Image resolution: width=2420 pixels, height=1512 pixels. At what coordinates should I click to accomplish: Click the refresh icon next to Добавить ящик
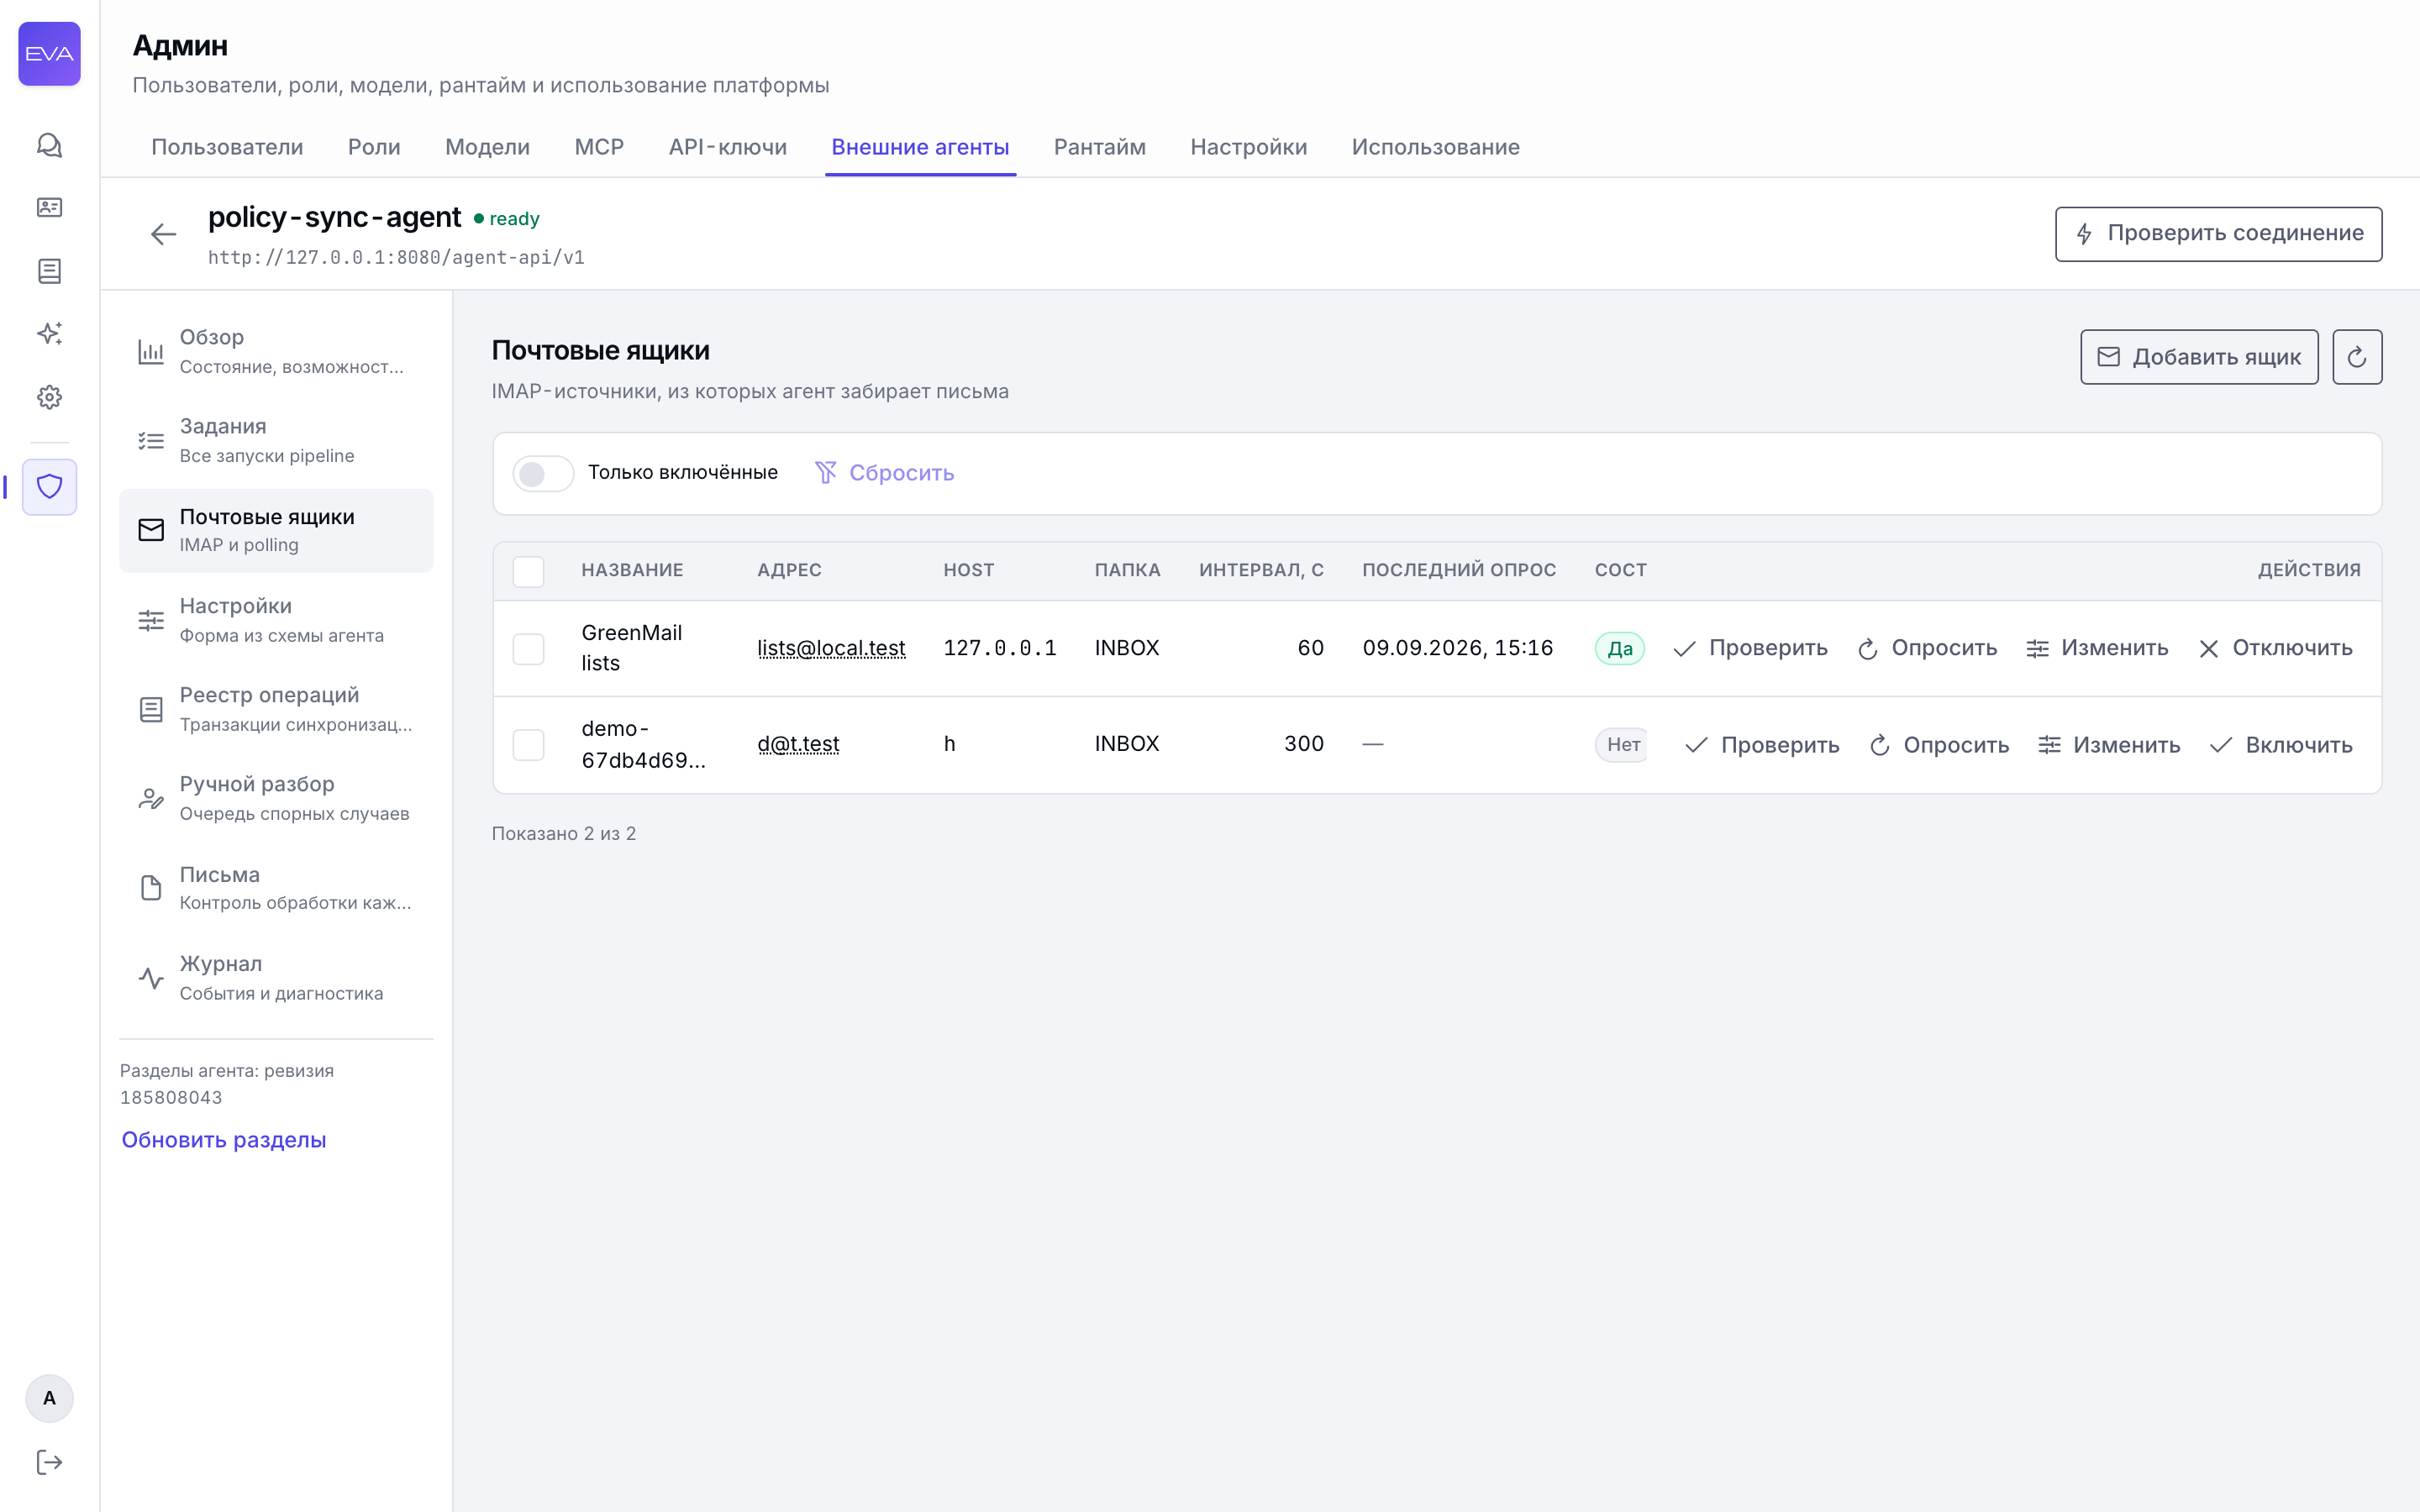(x=2357, y=357)
